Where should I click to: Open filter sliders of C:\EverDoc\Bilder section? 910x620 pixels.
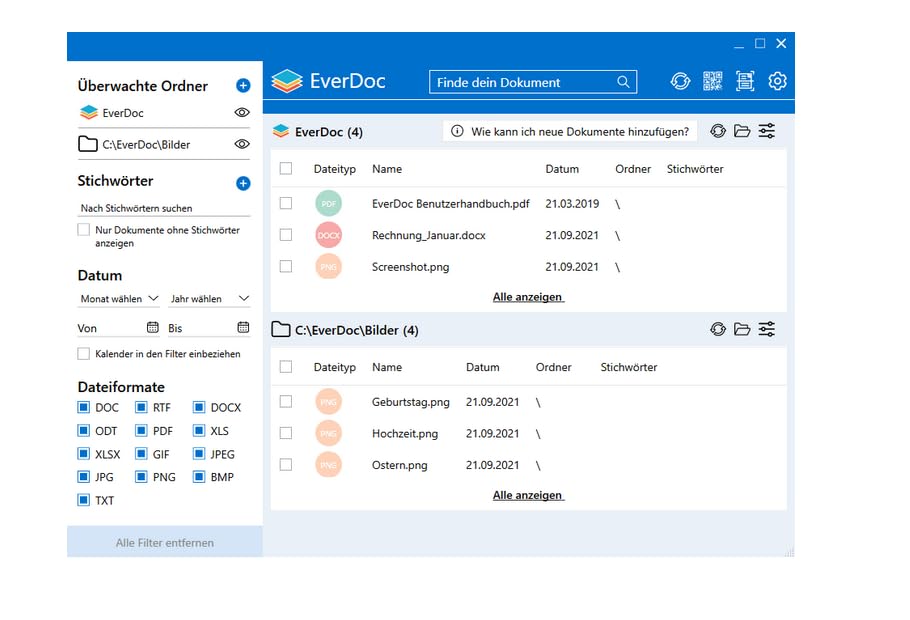(767, 330)
